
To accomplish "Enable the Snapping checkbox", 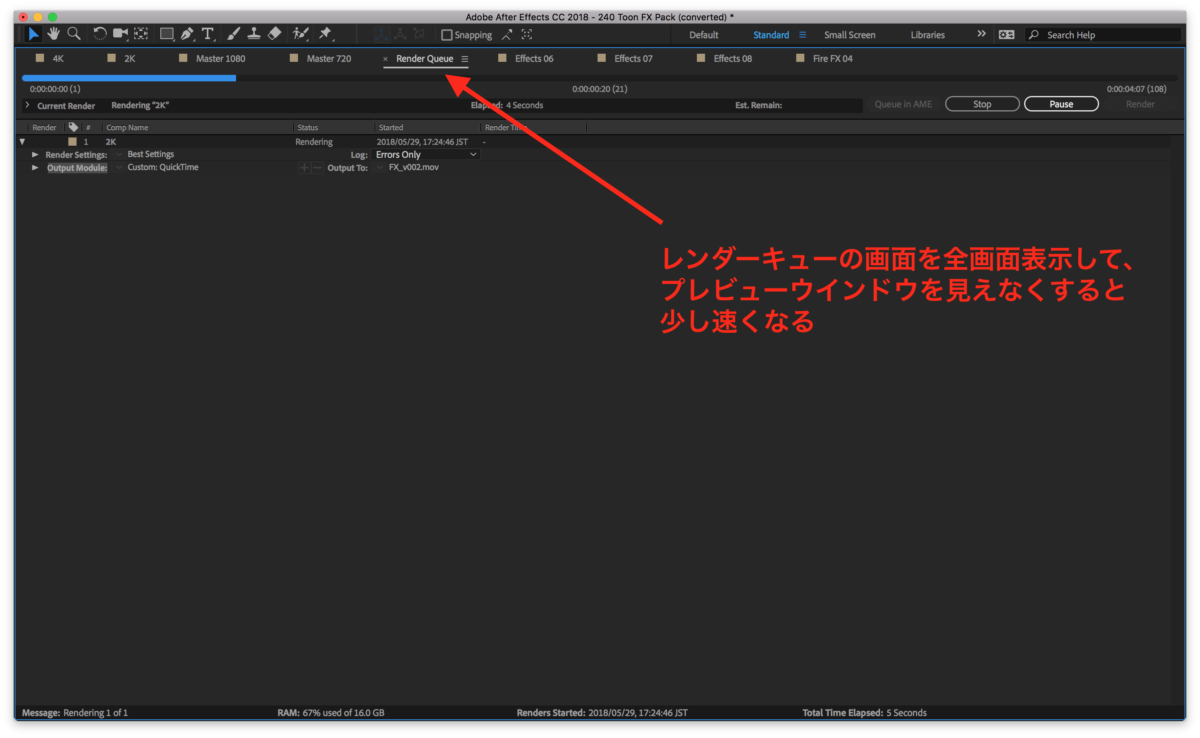I will click(x=447, y=35).
